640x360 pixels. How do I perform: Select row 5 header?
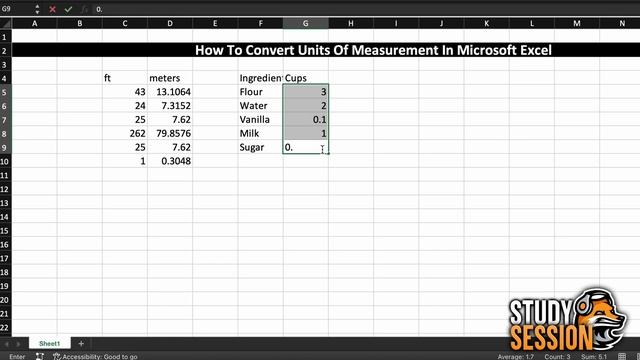point(6,92)
